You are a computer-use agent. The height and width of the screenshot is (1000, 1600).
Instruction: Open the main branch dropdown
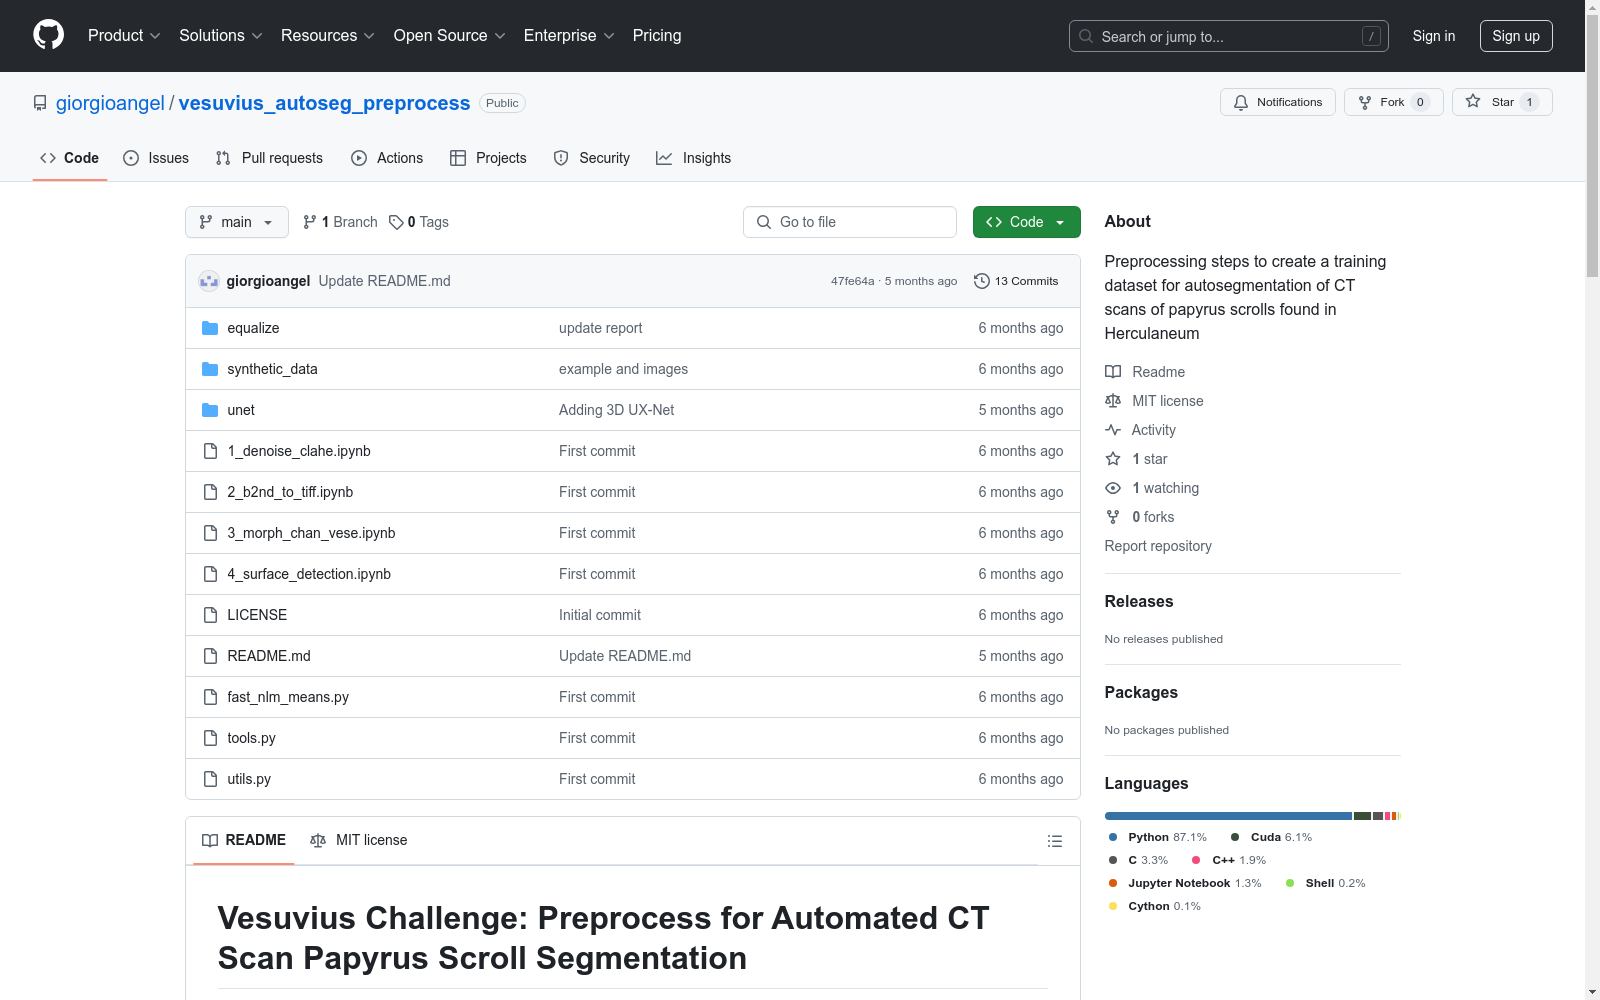pyautogui.click(x=236, y=222)
